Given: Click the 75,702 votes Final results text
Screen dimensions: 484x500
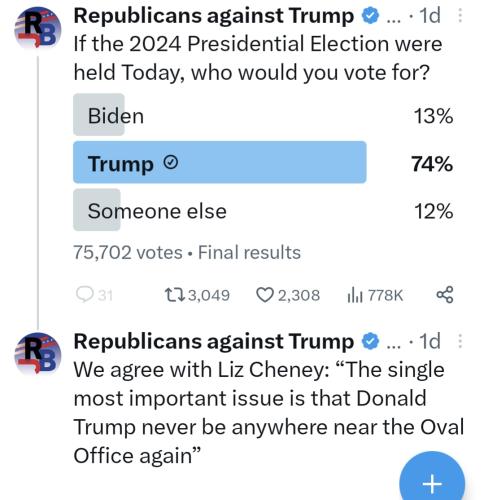Looking at the screenshot, I should click(x=187, y=252).
